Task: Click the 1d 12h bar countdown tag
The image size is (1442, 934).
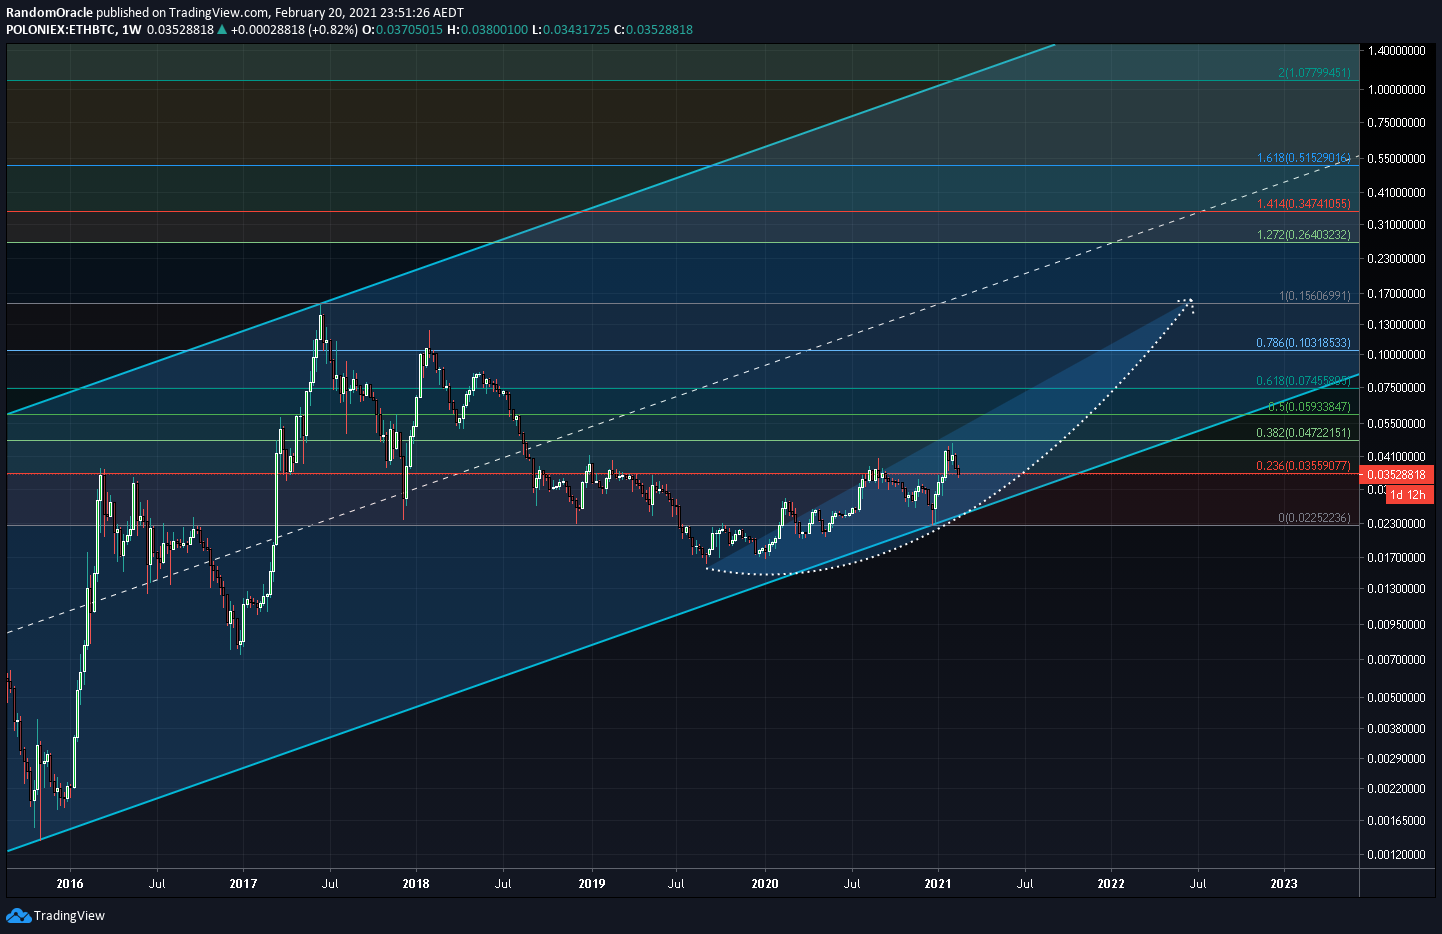Action: (x=1408, y=495)
